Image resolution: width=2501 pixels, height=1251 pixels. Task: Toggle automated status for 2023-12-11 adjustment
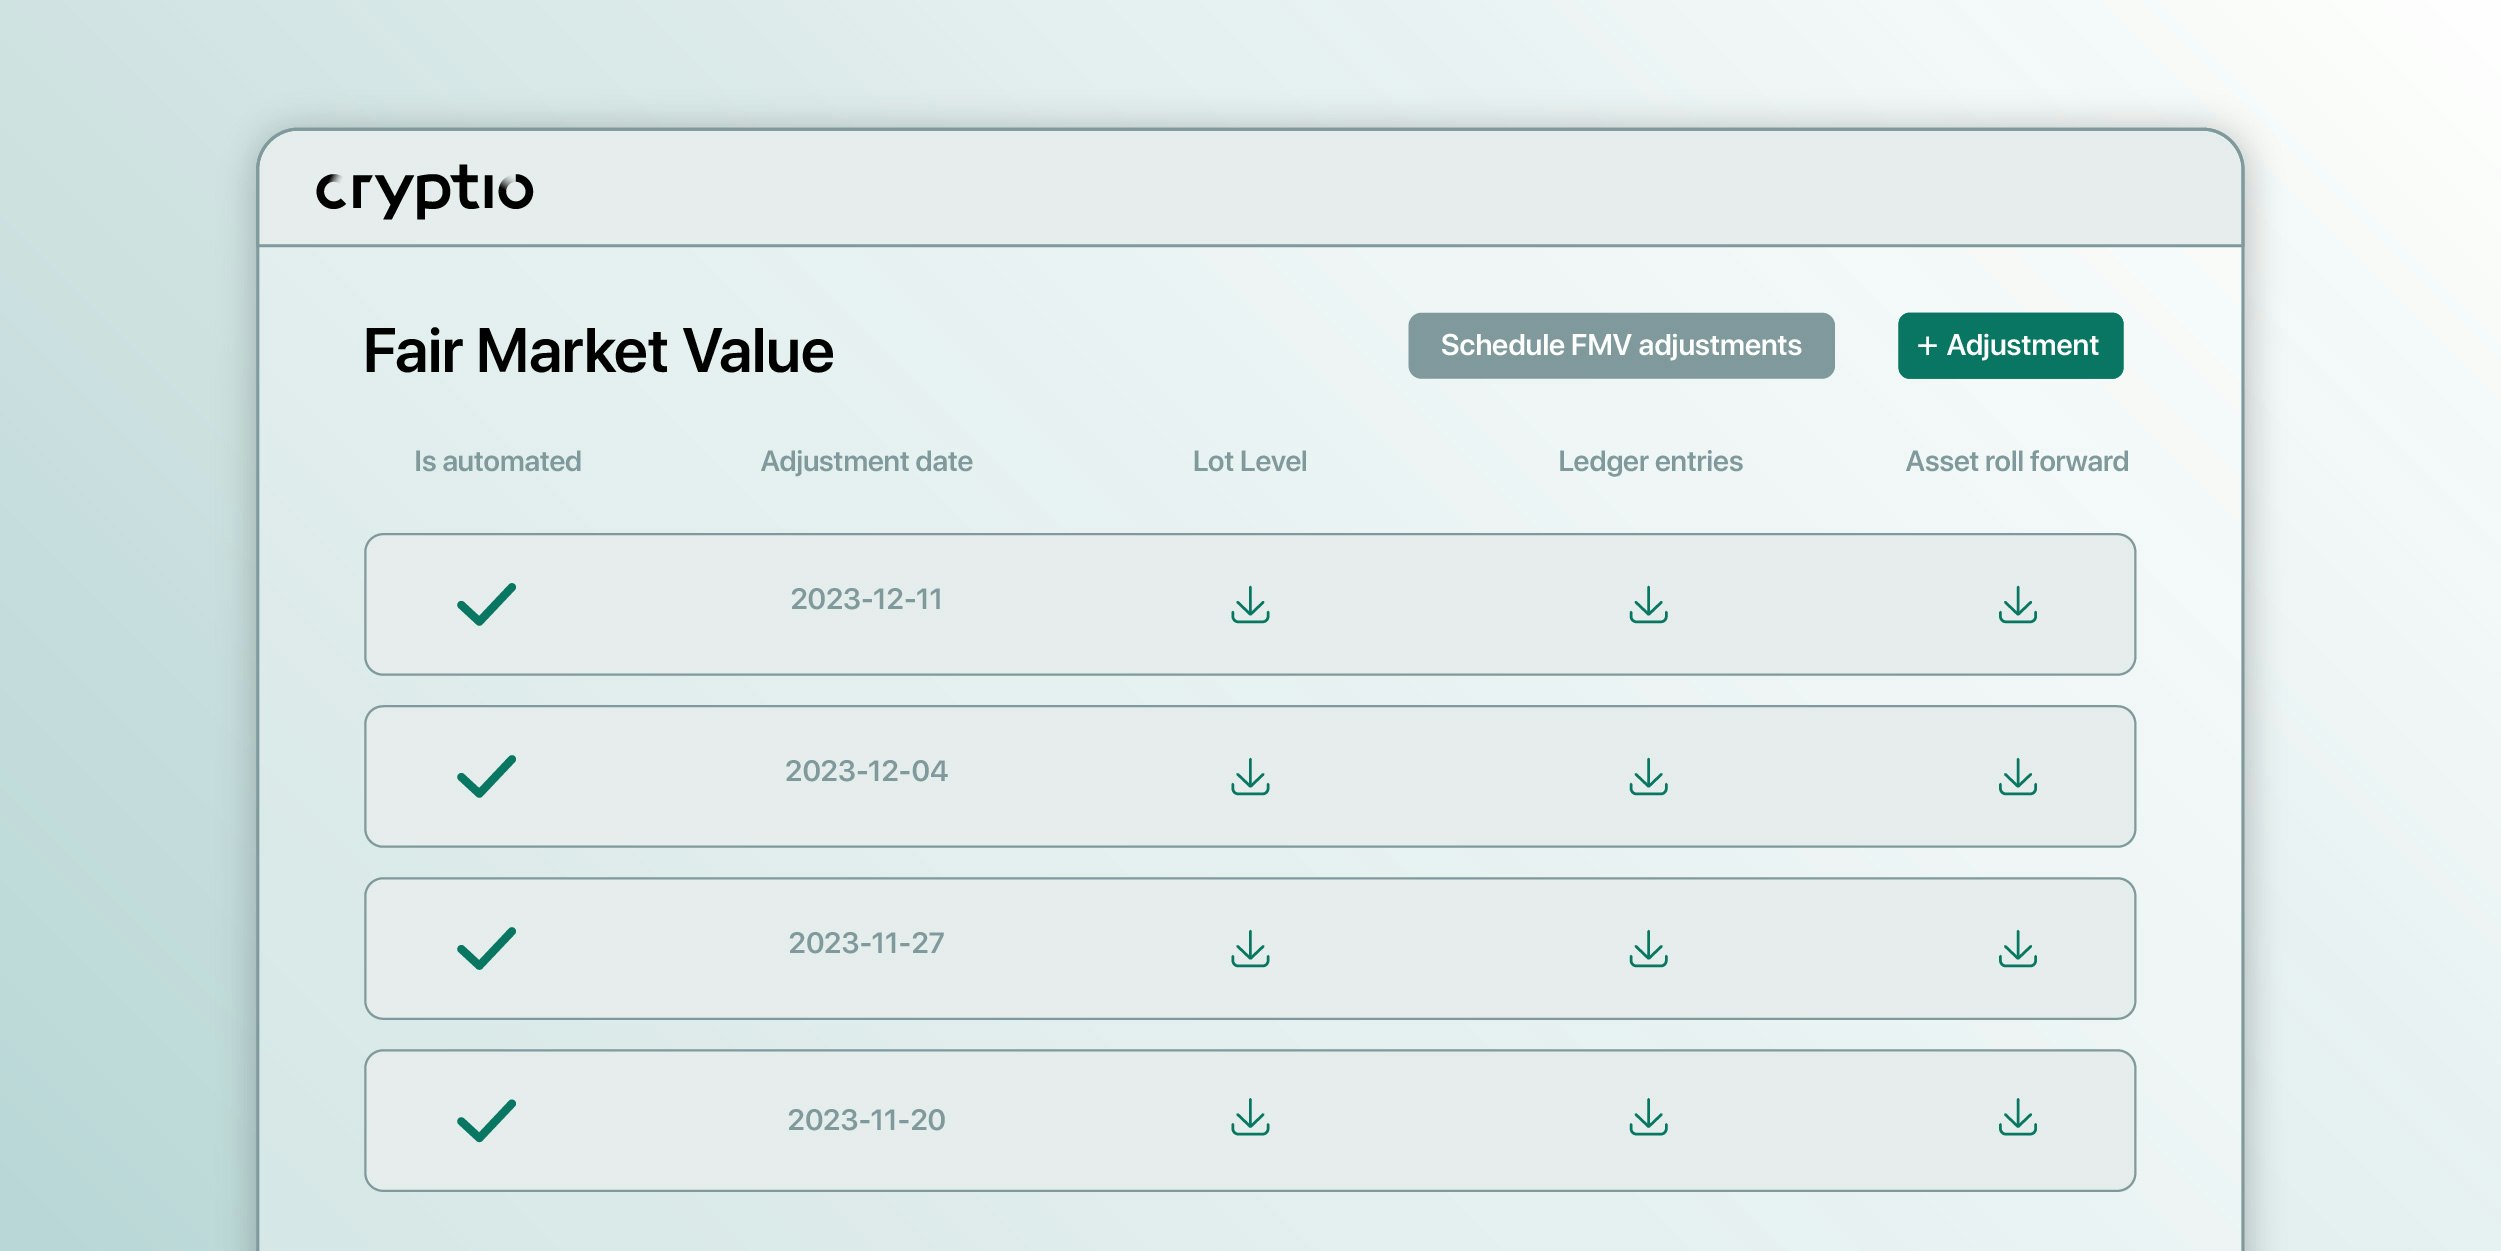(x=487, y=601)
